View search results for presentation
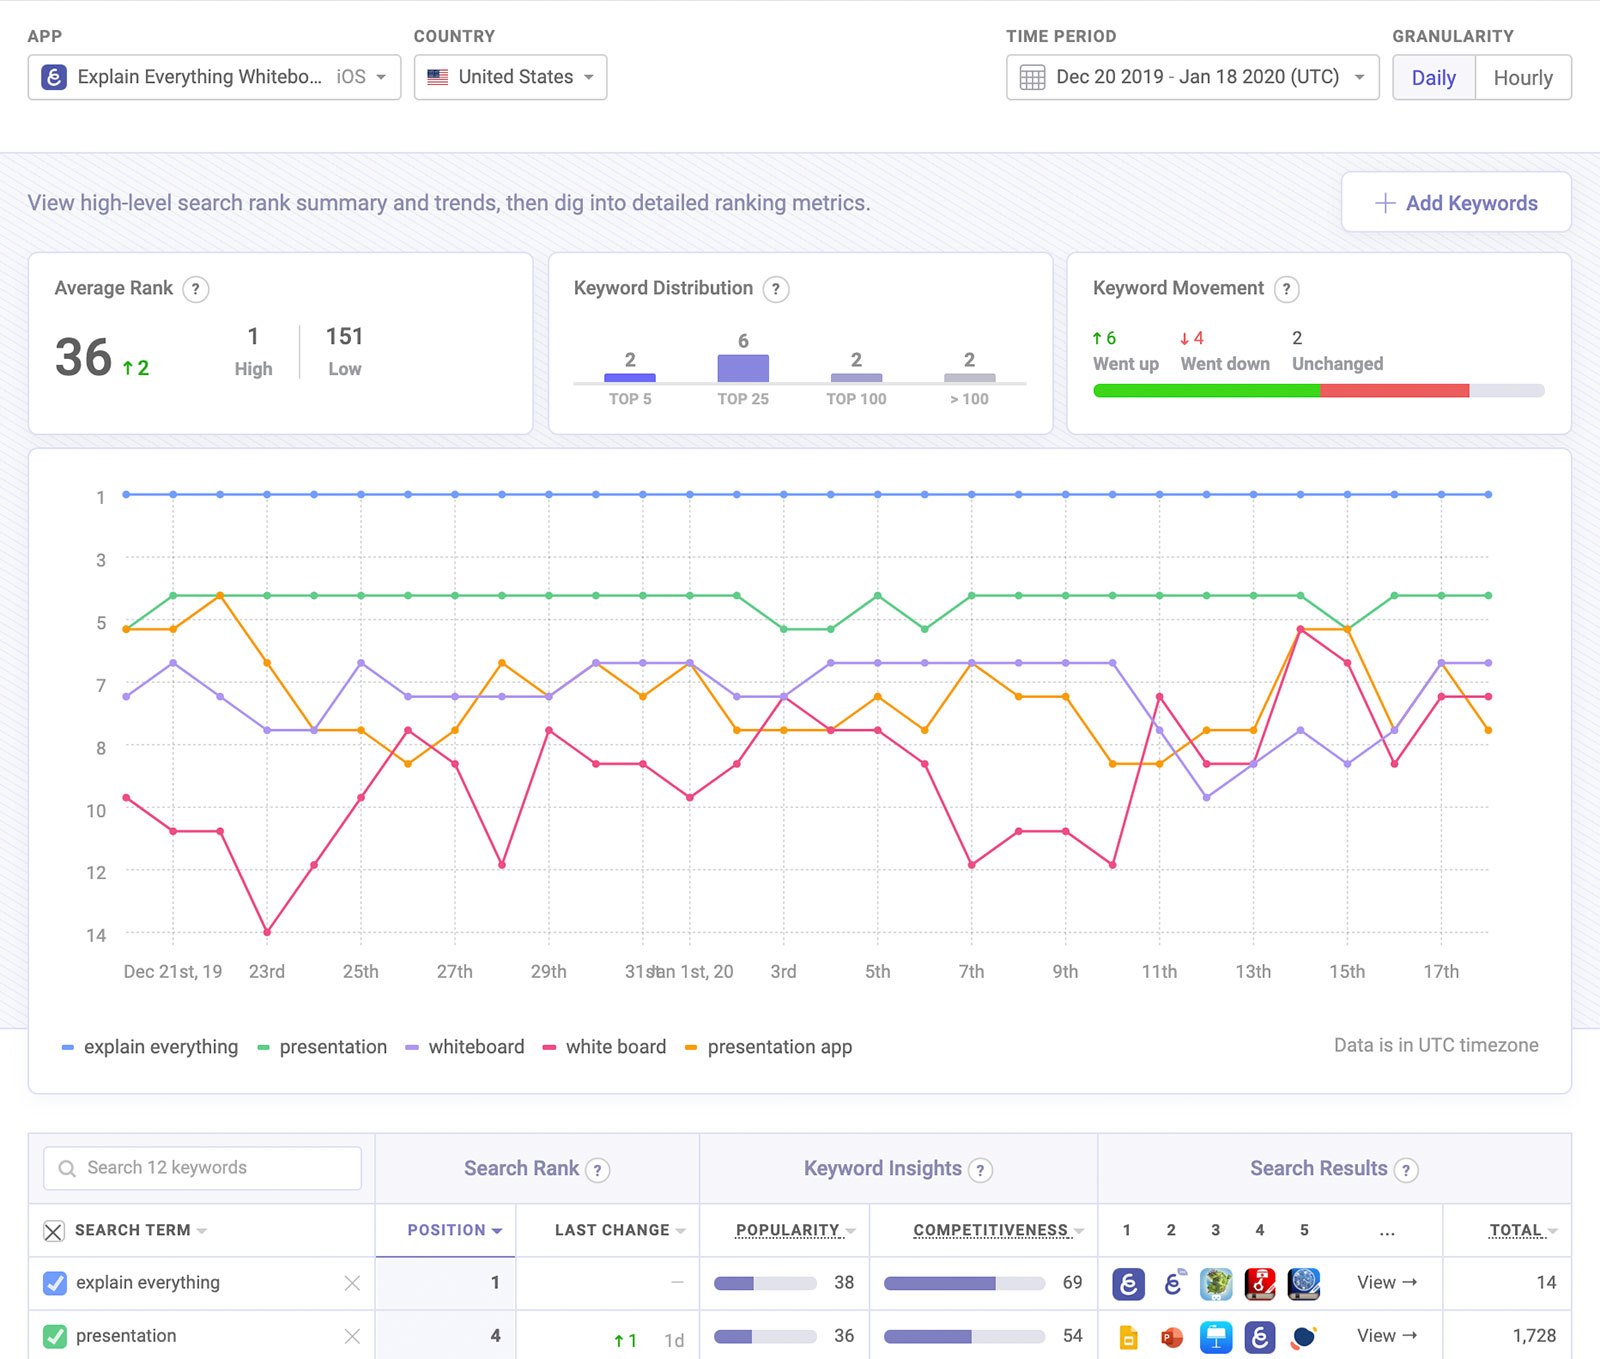Screen dimensions: 1600x1359 pyautogui.click(x=1387, y=1336)
